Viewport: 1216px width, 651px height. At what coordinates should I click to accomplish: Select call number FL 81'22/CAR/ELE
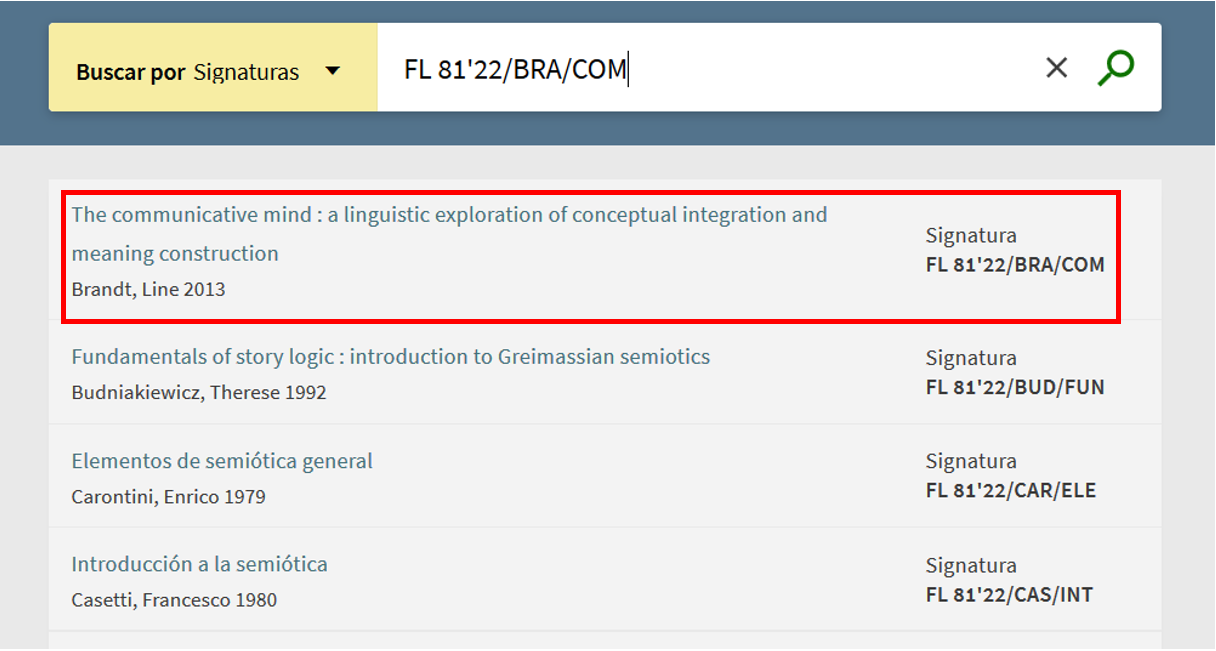point(1011,491)
